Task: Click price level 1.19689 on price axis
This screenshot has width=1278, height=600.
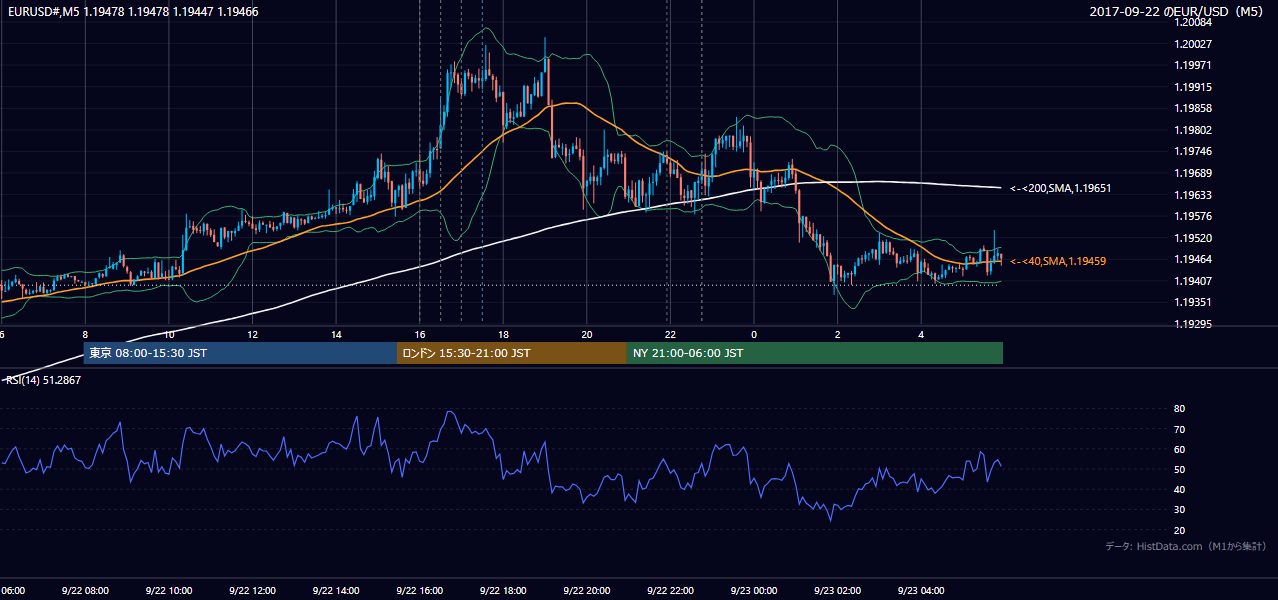Action: click(x=1194, y=173)
